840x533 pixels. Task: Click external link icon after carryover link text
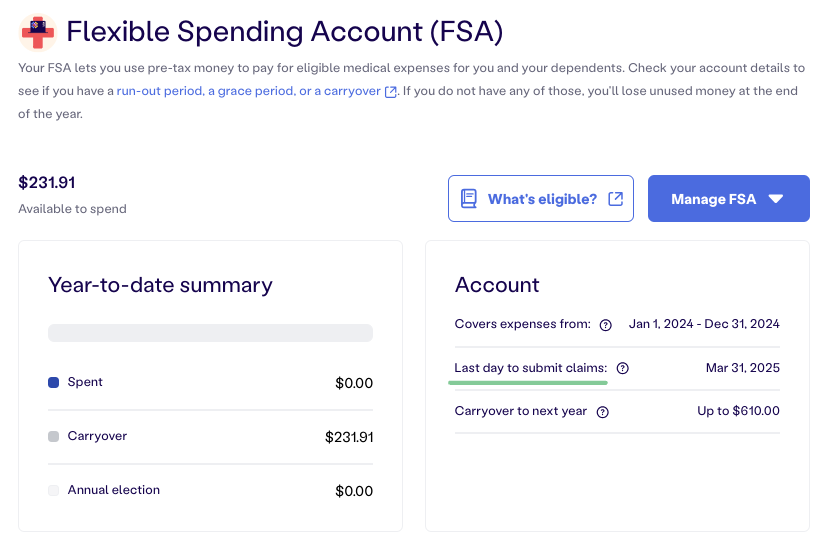391,92
